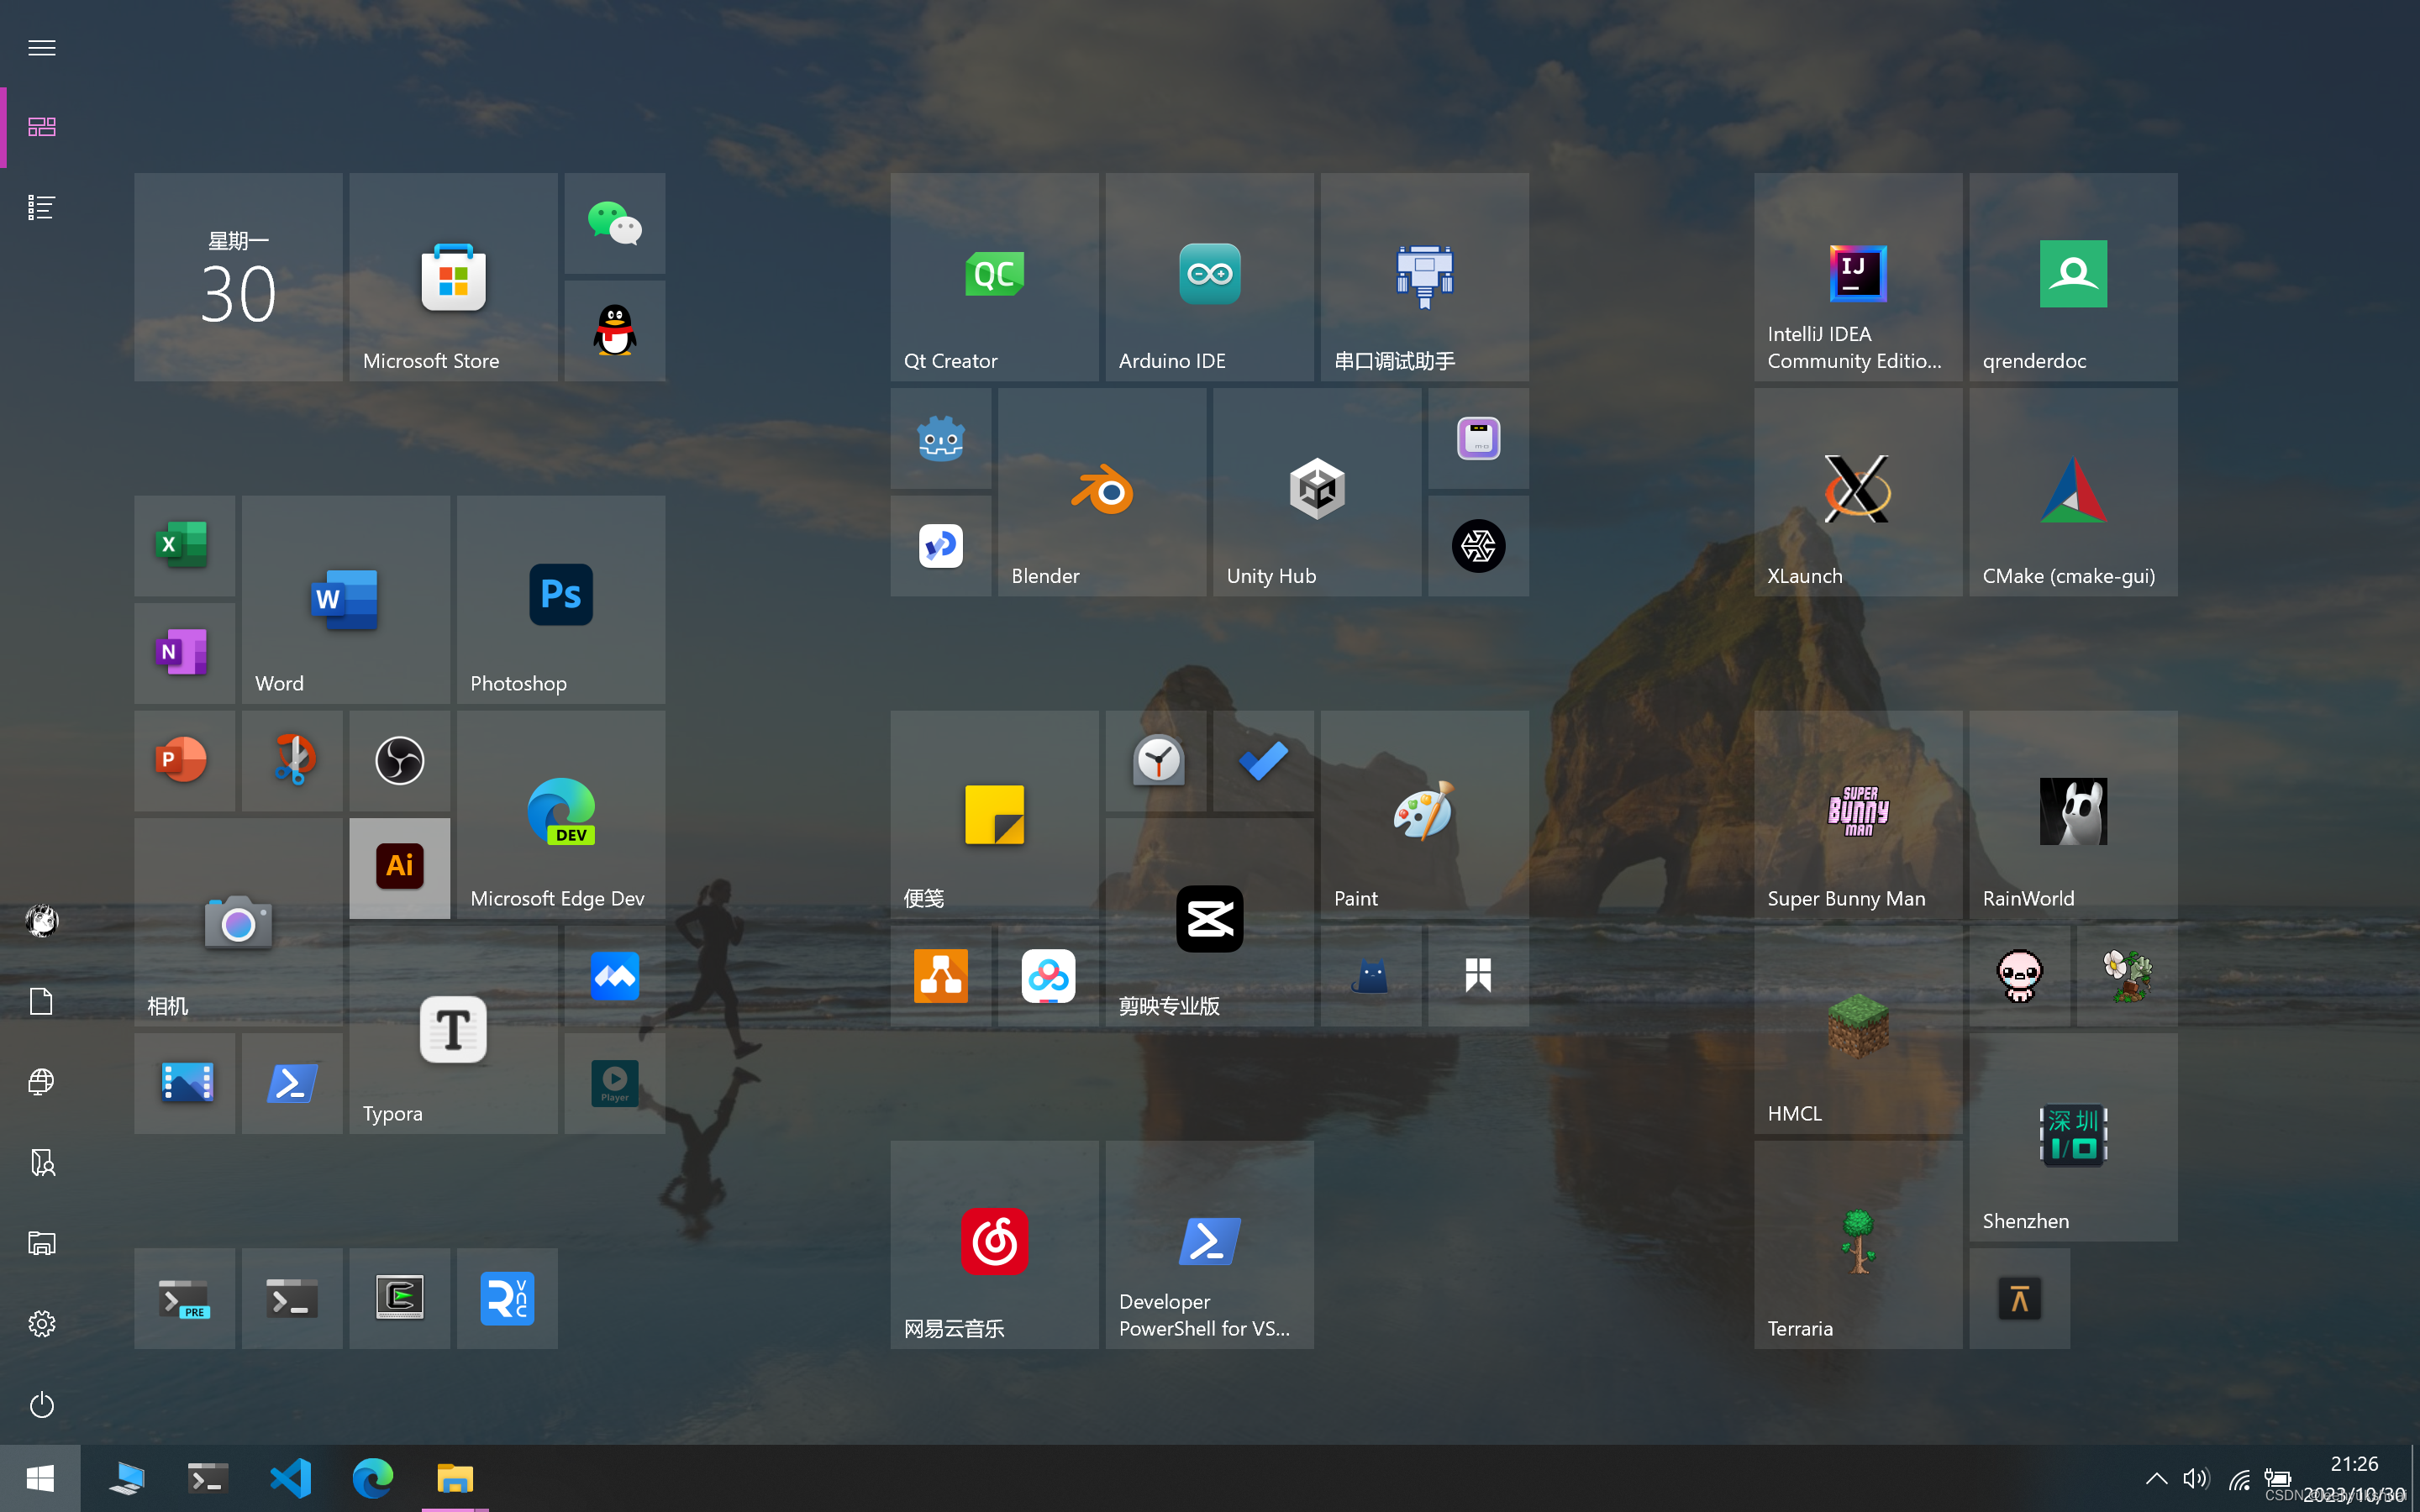Open the 串口调试助手 tile
This screenshot has width=2420, height=1512.
1424,277
